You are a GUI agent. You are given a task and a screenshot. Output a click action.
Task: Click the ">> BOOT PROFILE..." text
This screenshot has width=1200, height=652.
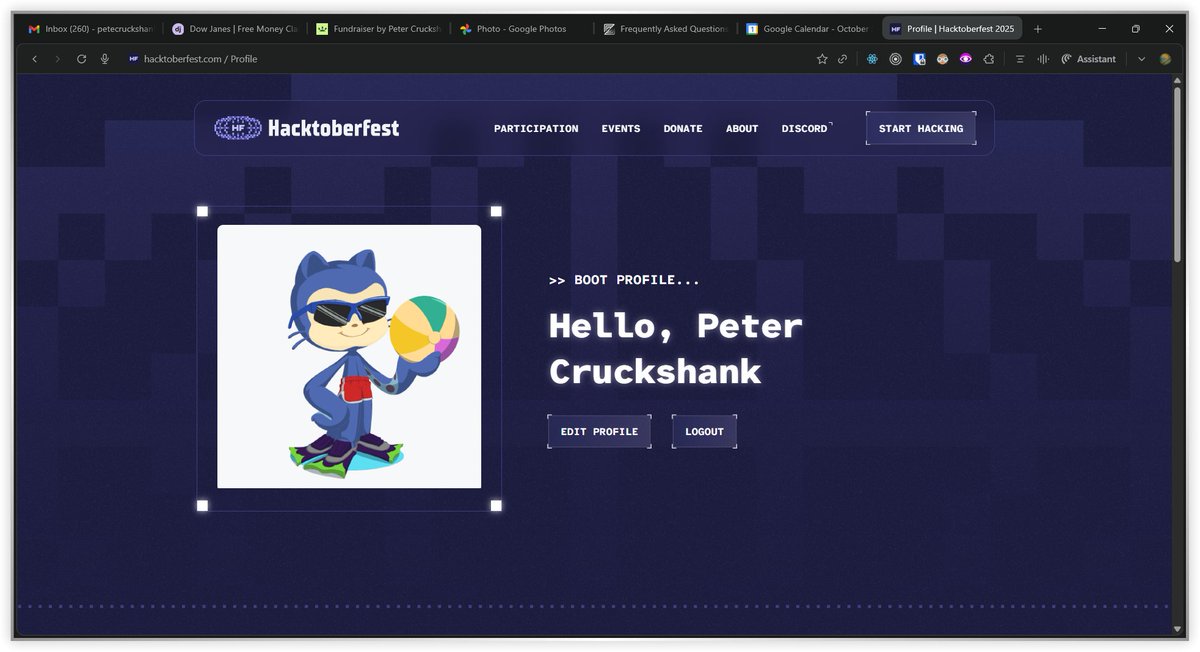pyautogui.click(x=624, y=280)
